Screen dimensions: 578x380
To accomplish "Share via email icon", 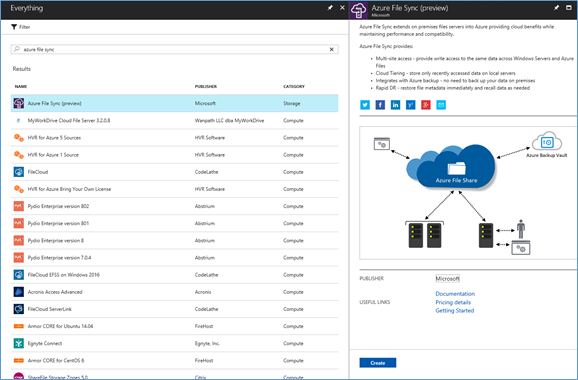I will click(441, 105).
